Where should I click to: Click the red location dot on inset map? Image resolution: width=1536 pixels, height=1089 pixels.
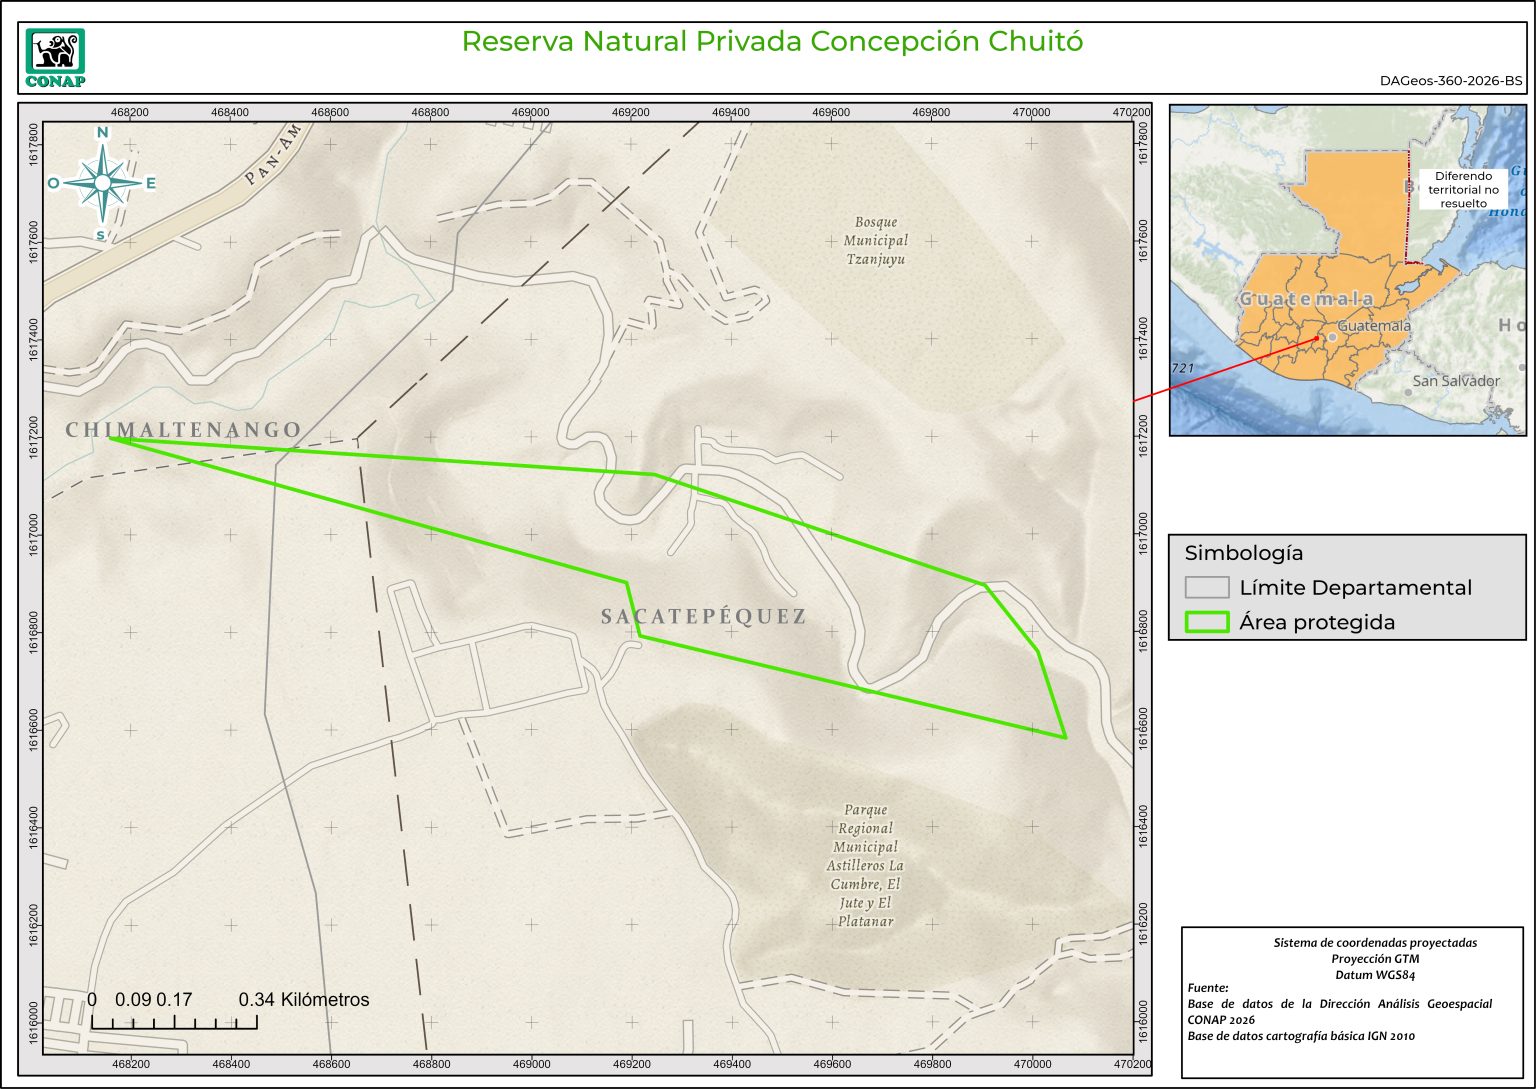coord(1317,340)
